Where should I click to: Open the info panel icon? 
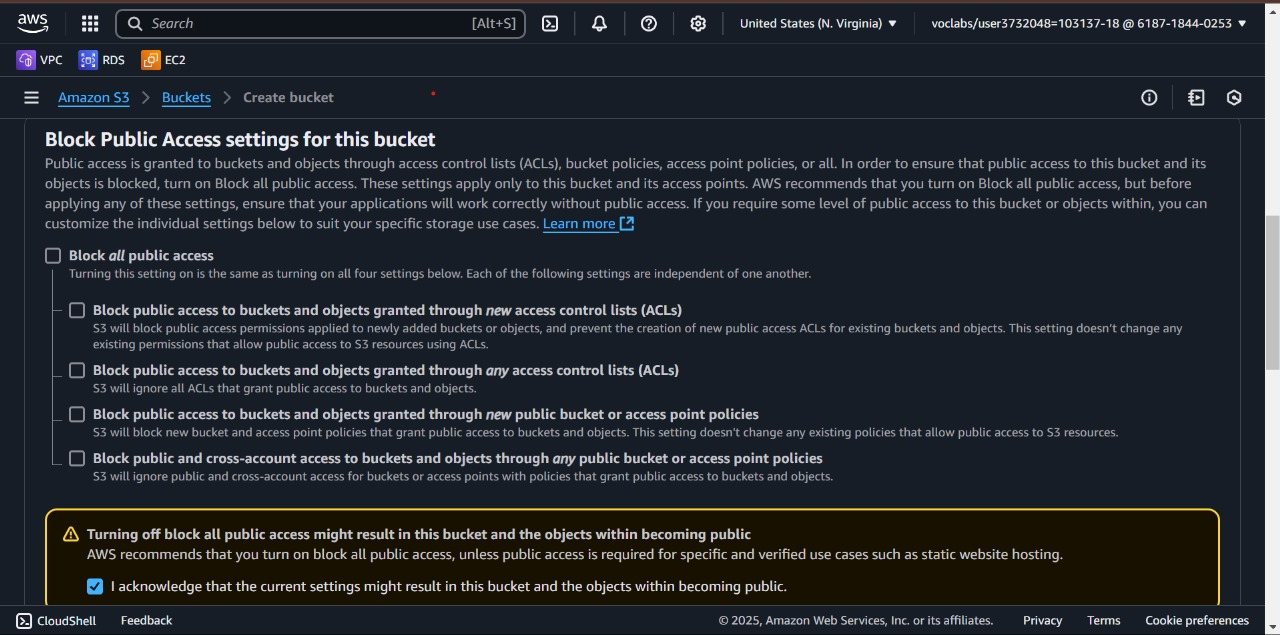(x=1149, y=98)
